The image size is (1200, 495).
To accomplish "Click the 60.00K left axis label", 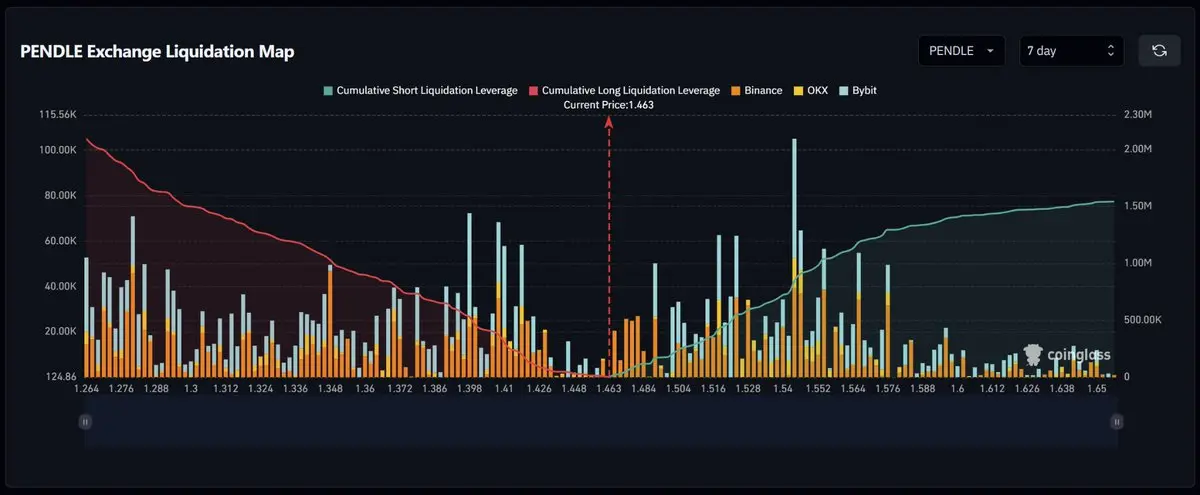I will point(59,241).
